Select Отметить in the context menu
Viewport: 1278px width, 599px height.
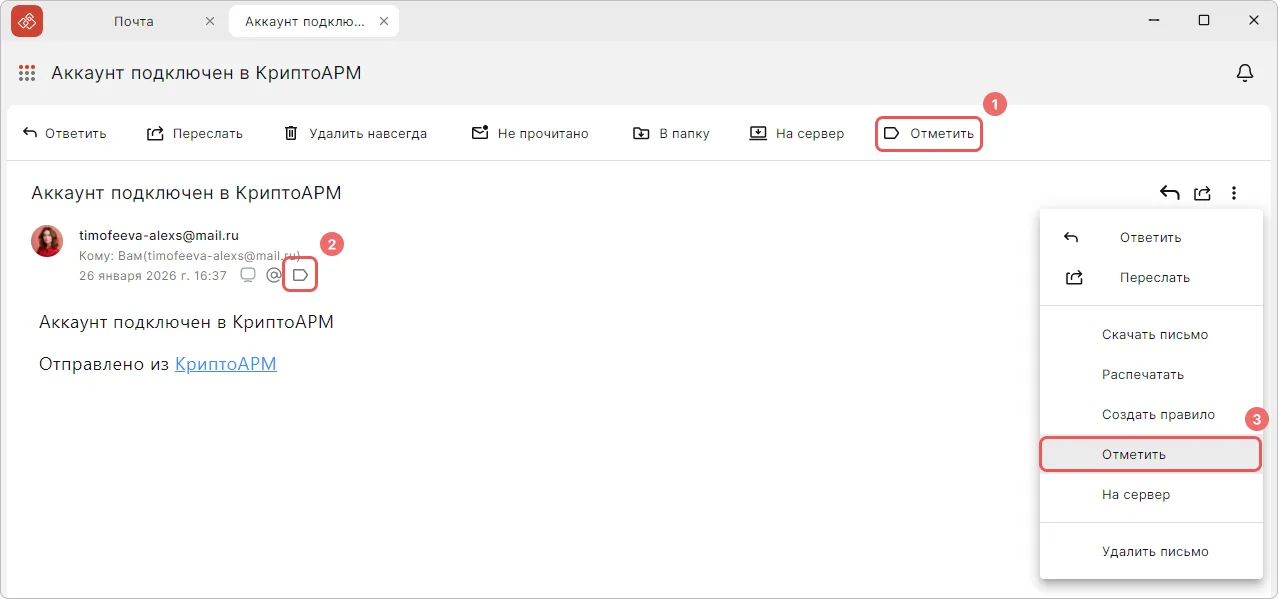1134,454
